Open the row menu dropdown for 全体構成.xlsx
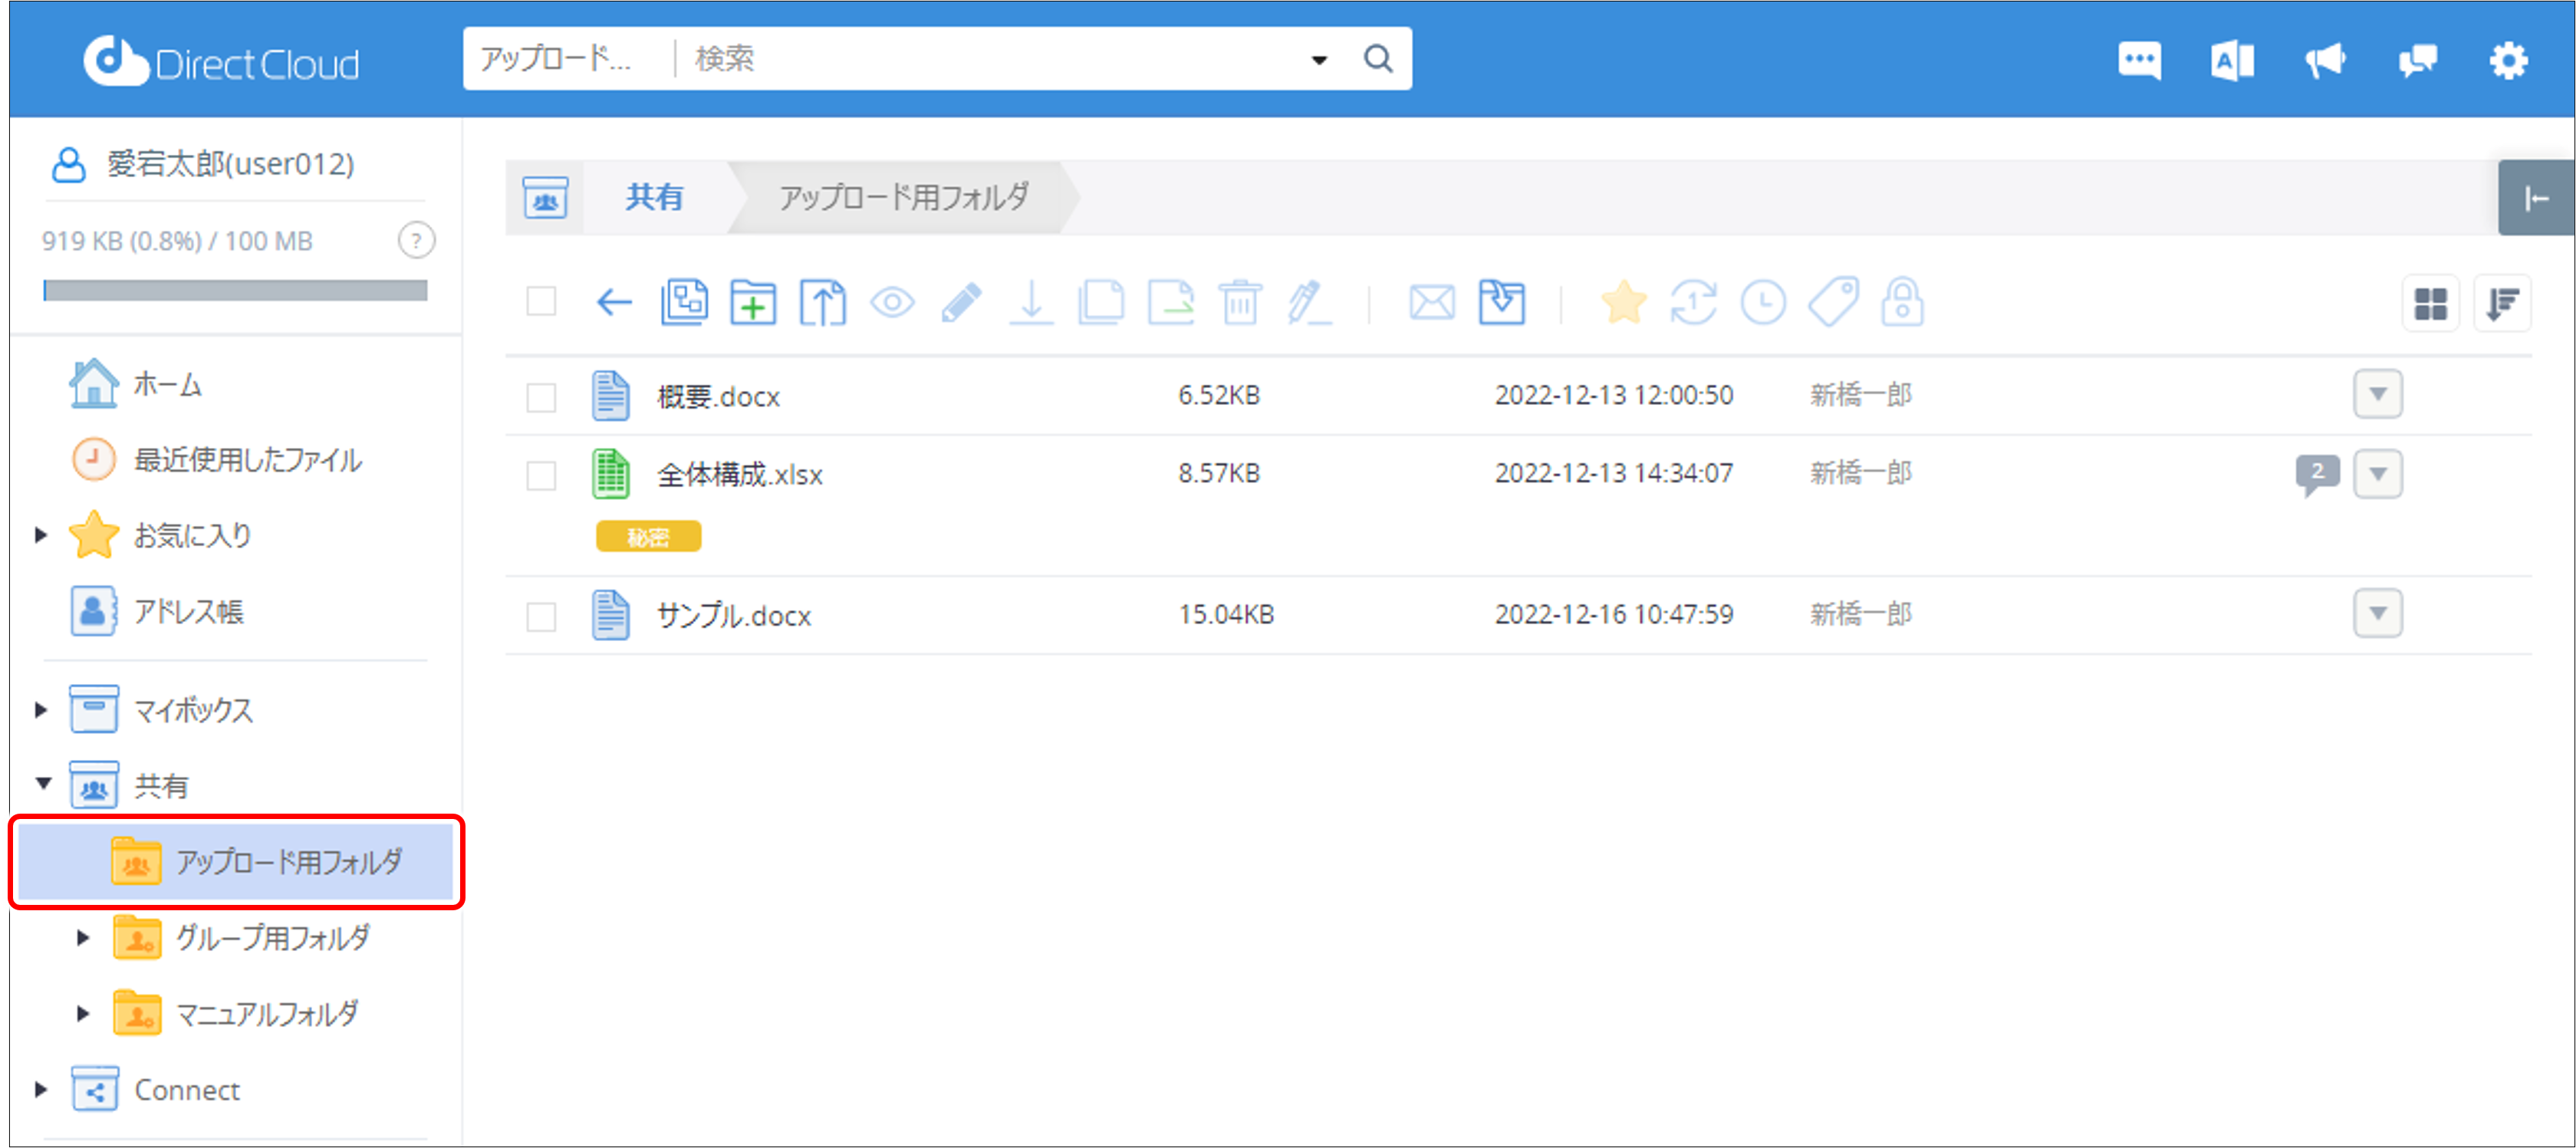This screenshot has width=2576, height=1148. (x=2378, y=474)
